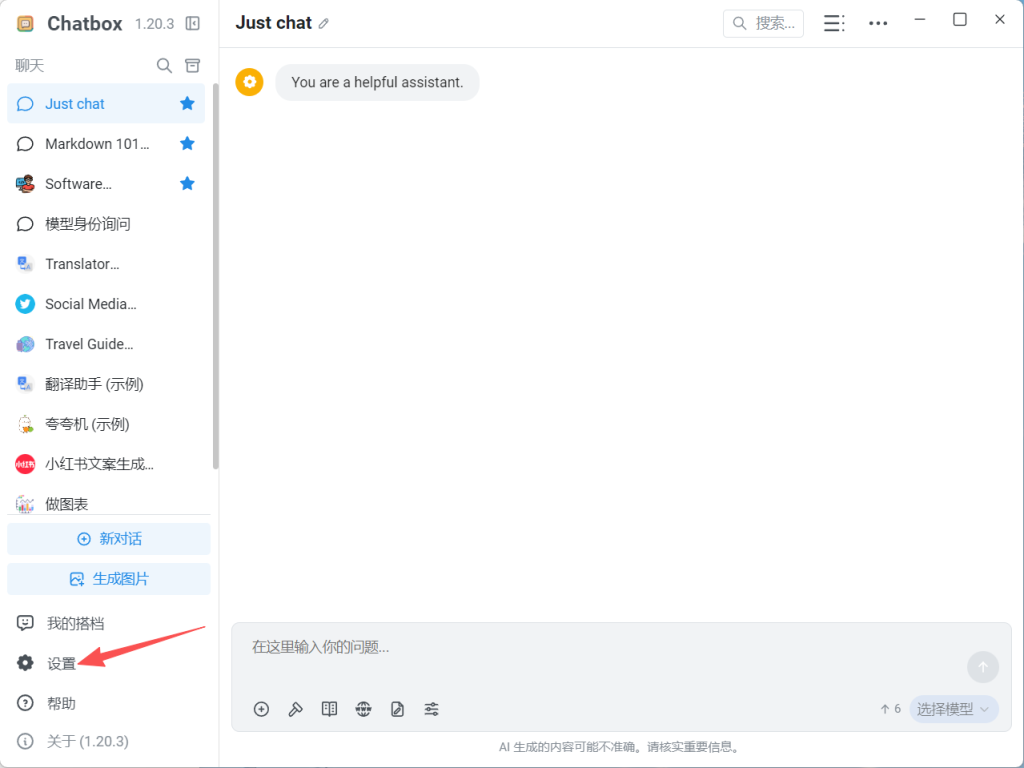
Task: Click the Translator avatar icon
Action: pos(25,264)
